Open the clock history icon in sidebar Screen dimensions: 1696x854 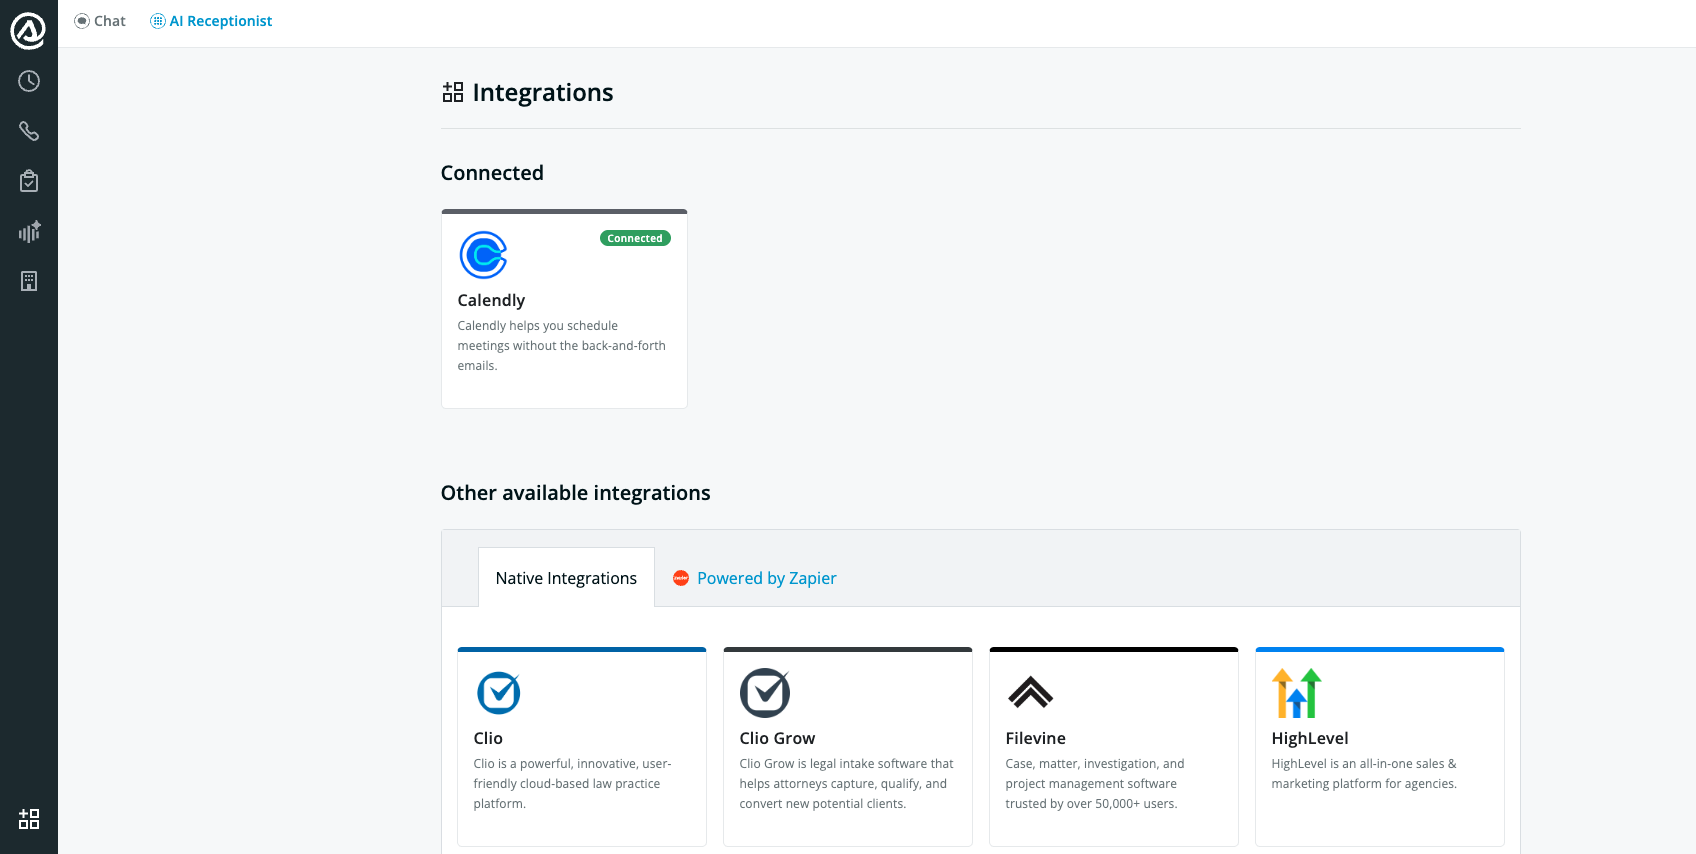[x=29, y=81]
